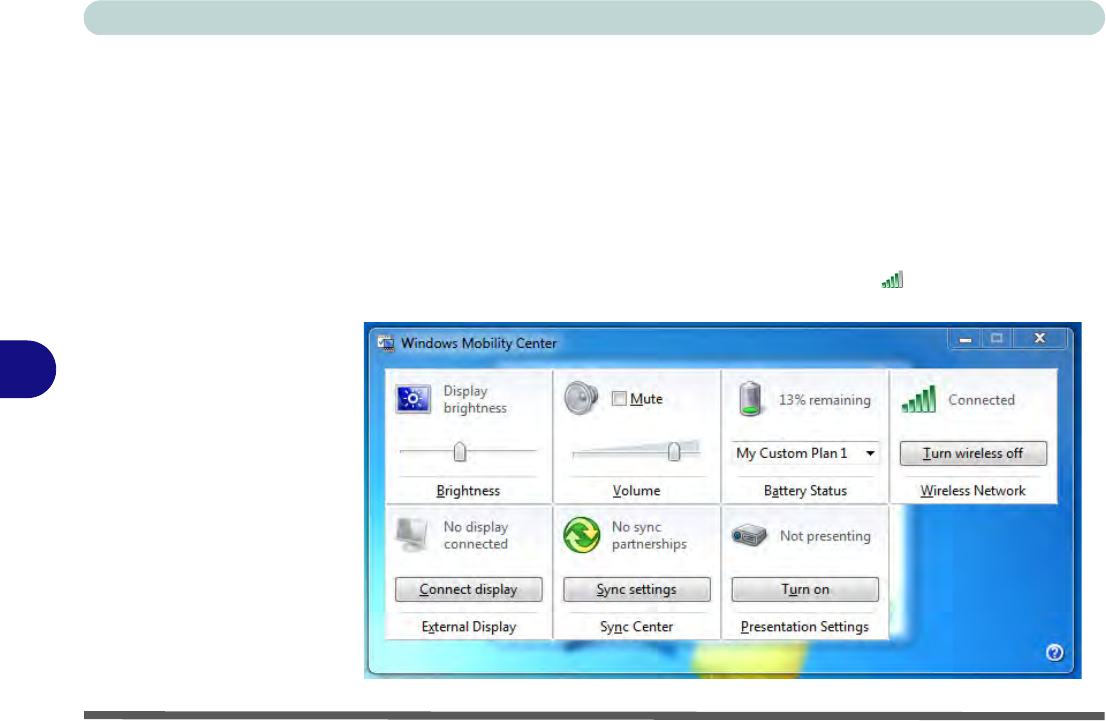1106x721 pixels.
Task: Turn on presentation settings
Action: [x=805, y=589]
